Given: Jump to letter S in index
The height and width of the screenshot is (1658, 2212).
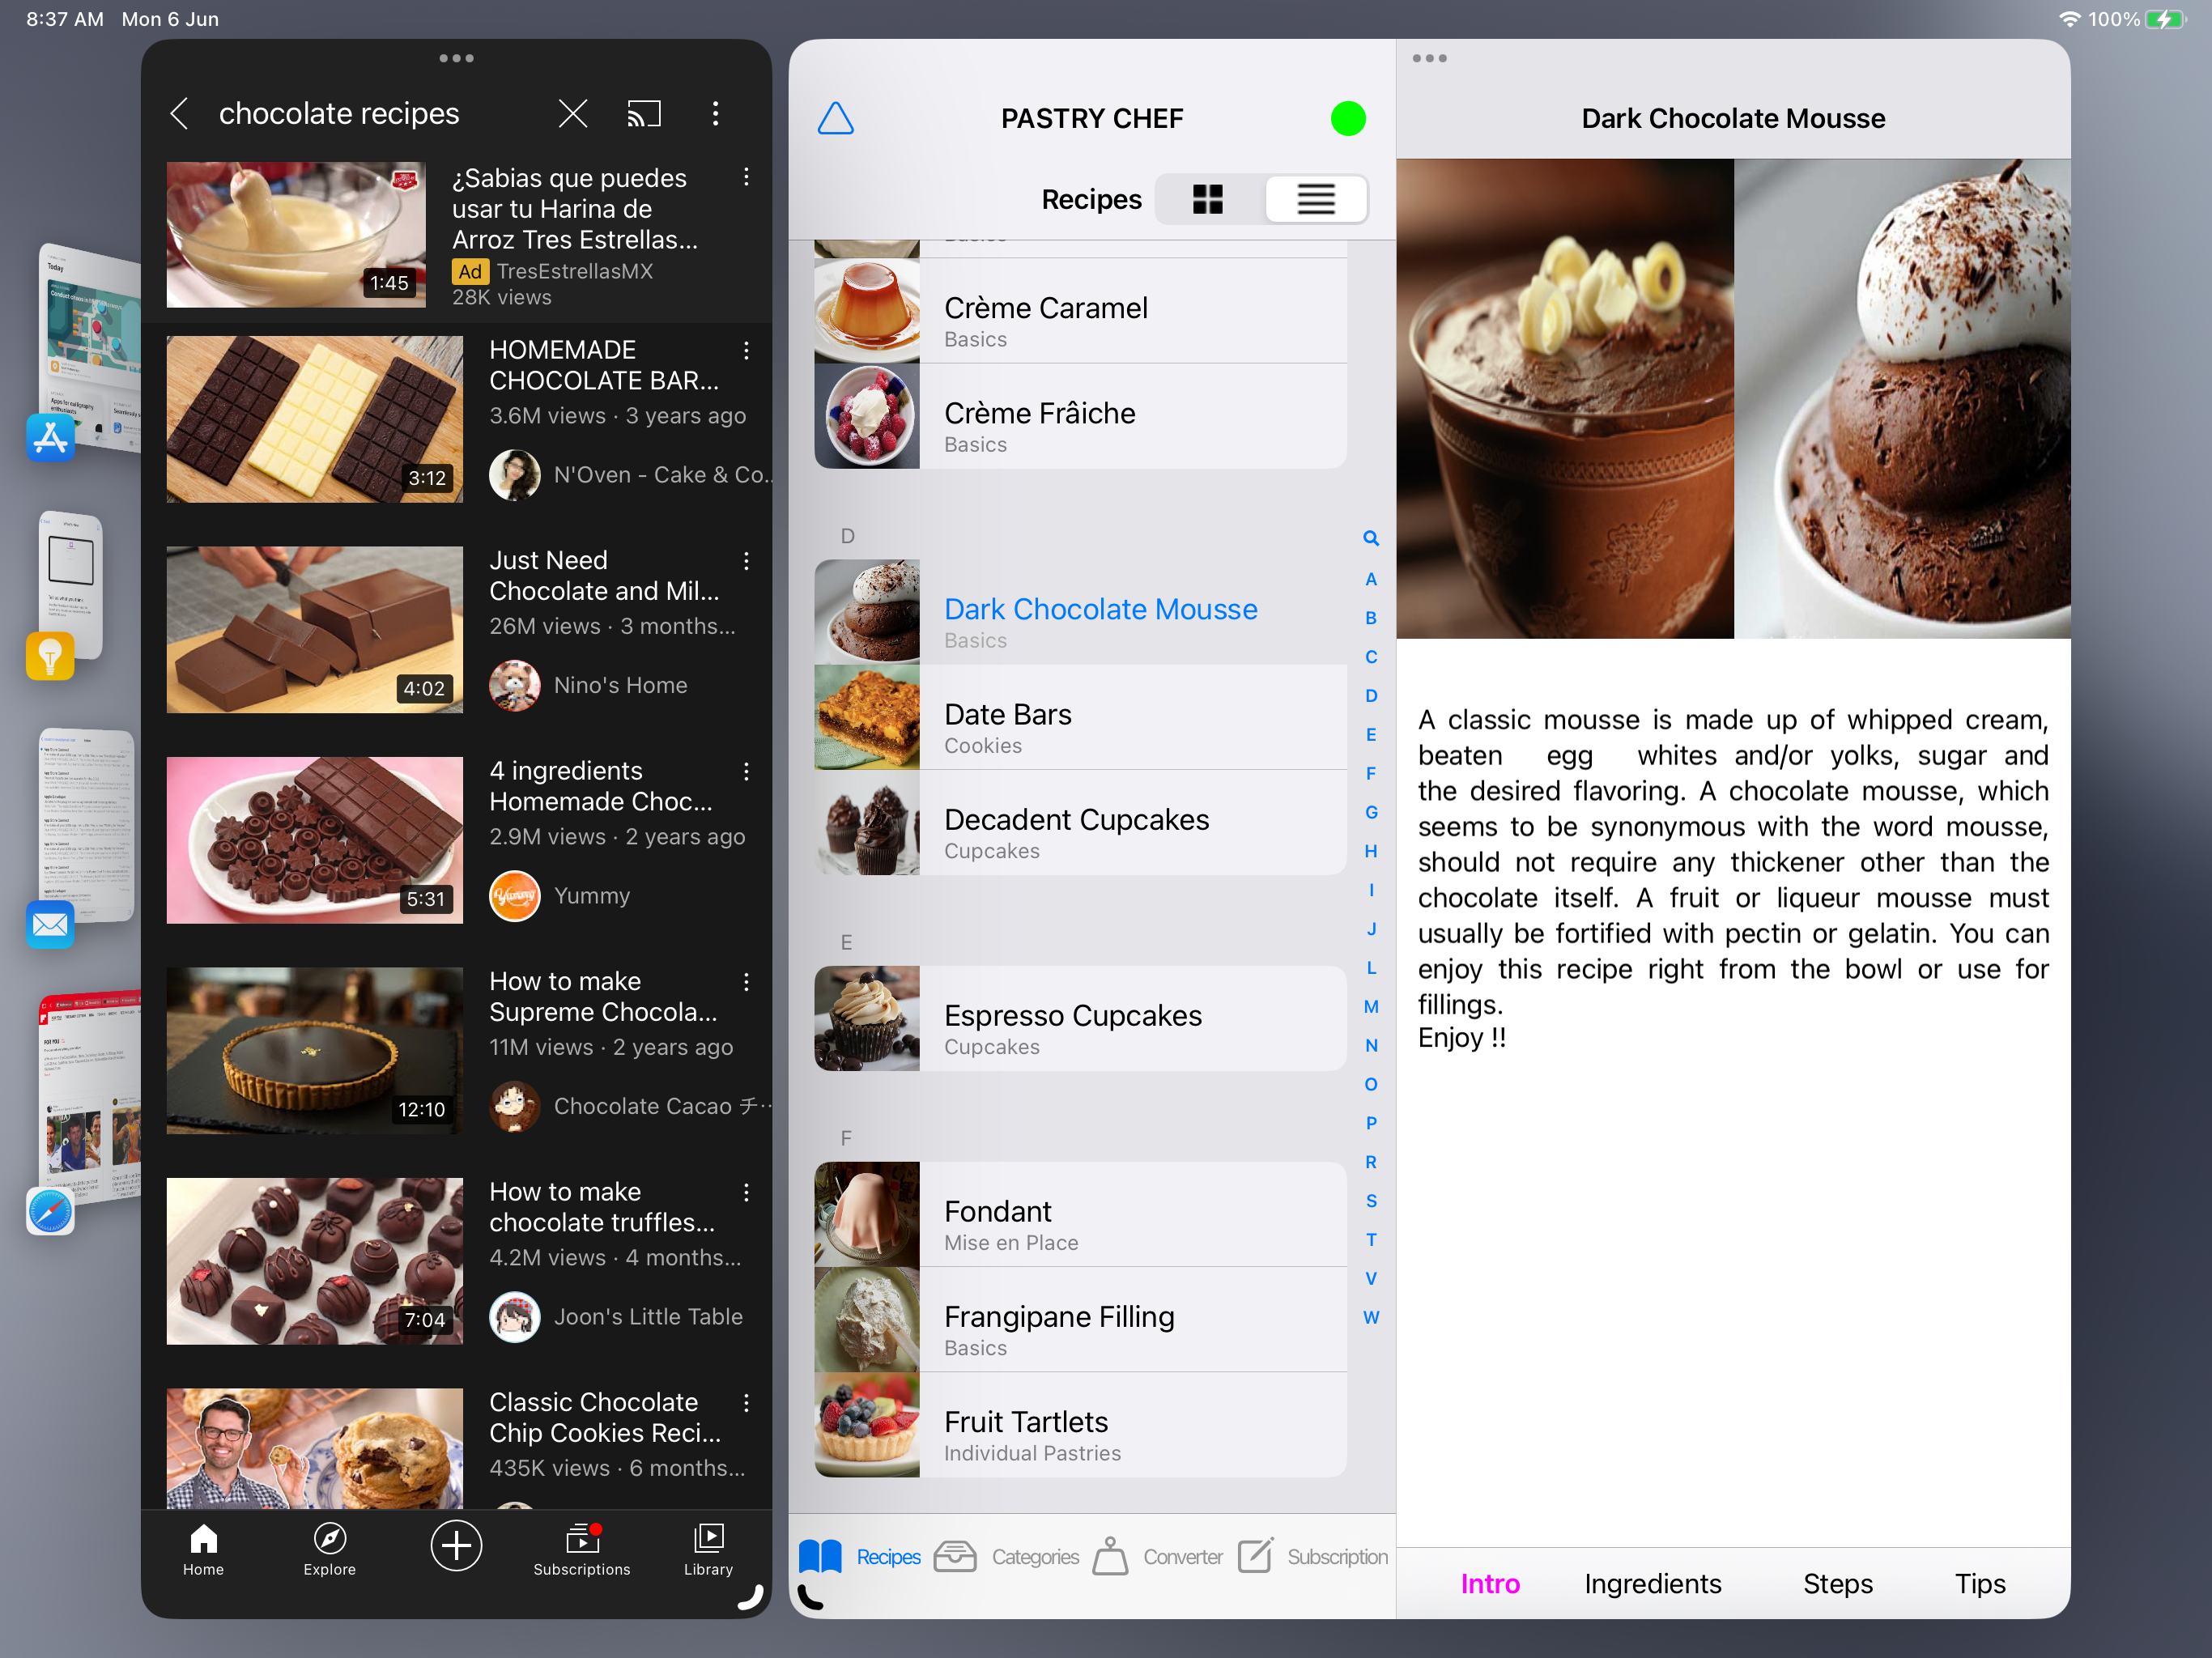Looking at the screenshot, I should (1371, 1201).
